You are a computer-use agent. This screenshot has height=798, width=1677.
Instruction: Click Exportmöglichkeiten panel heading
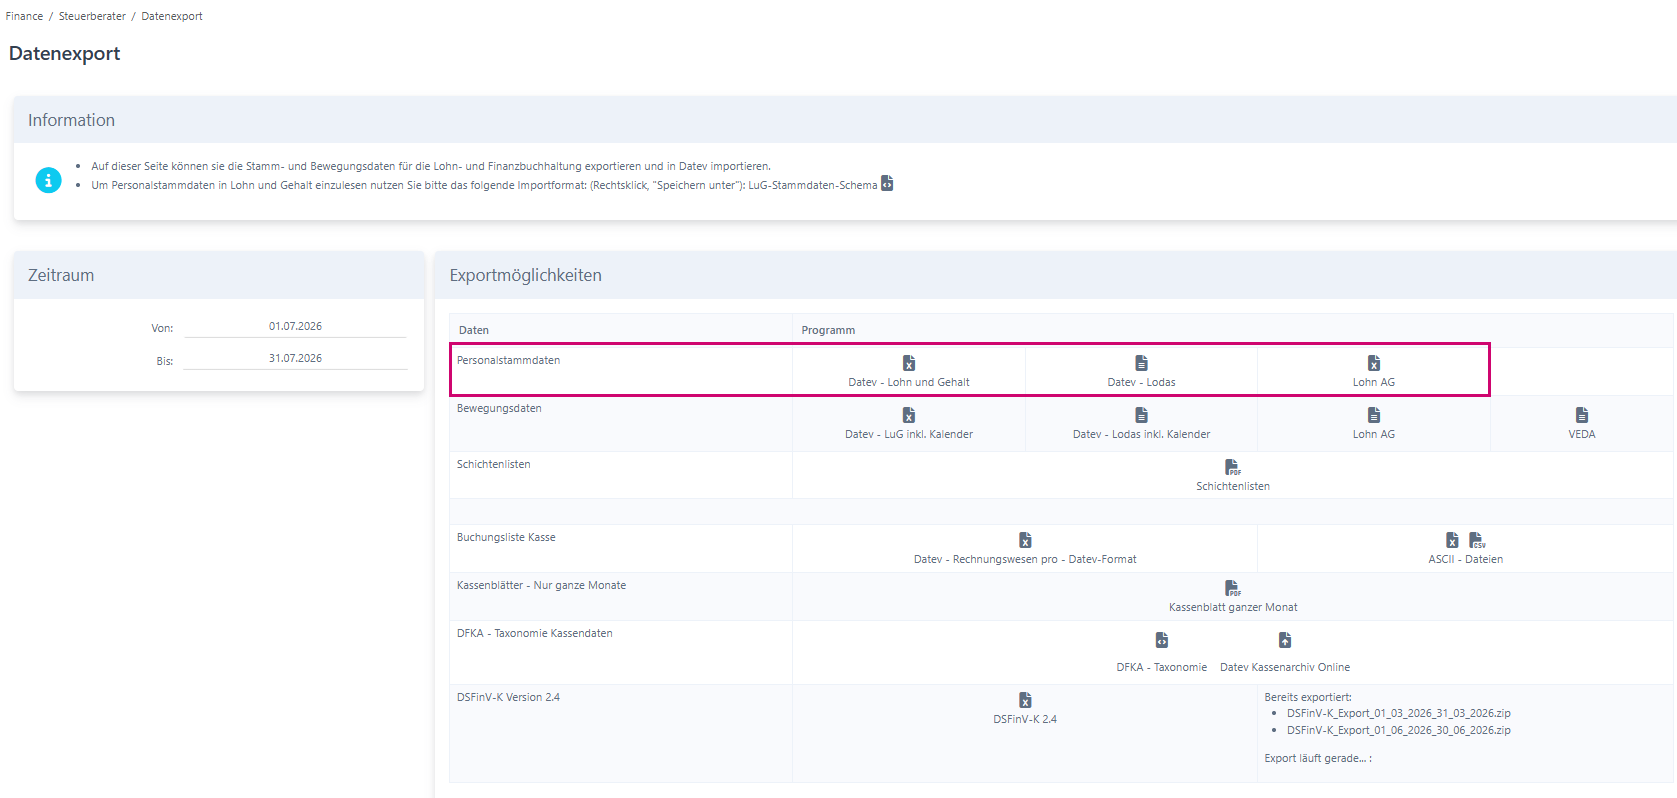(526, 275)
